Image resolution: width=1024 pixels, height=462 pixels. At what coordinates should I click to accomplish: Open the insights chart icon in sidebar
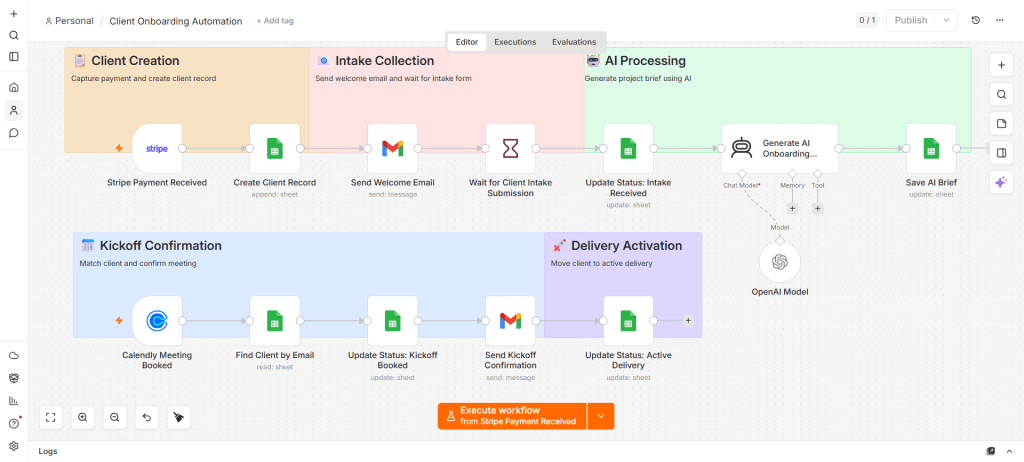tap(14, 401)
